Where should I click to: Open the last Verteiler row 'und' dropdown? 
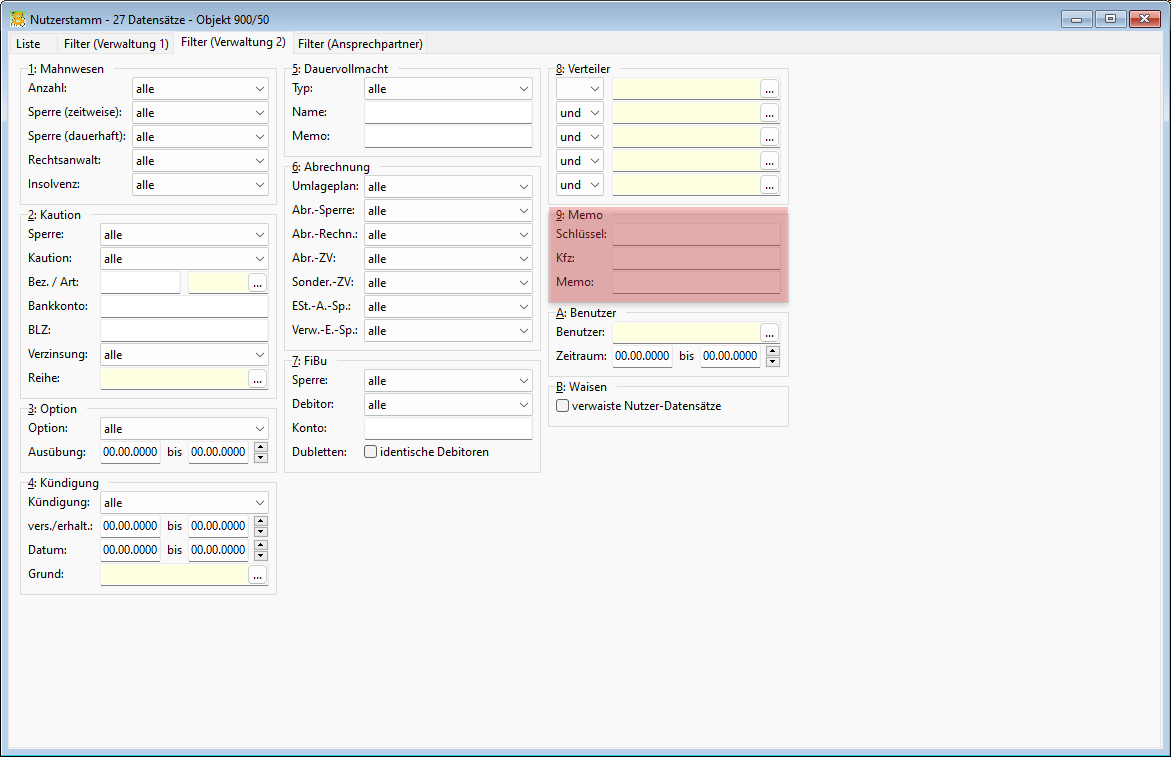click(580, 184)
